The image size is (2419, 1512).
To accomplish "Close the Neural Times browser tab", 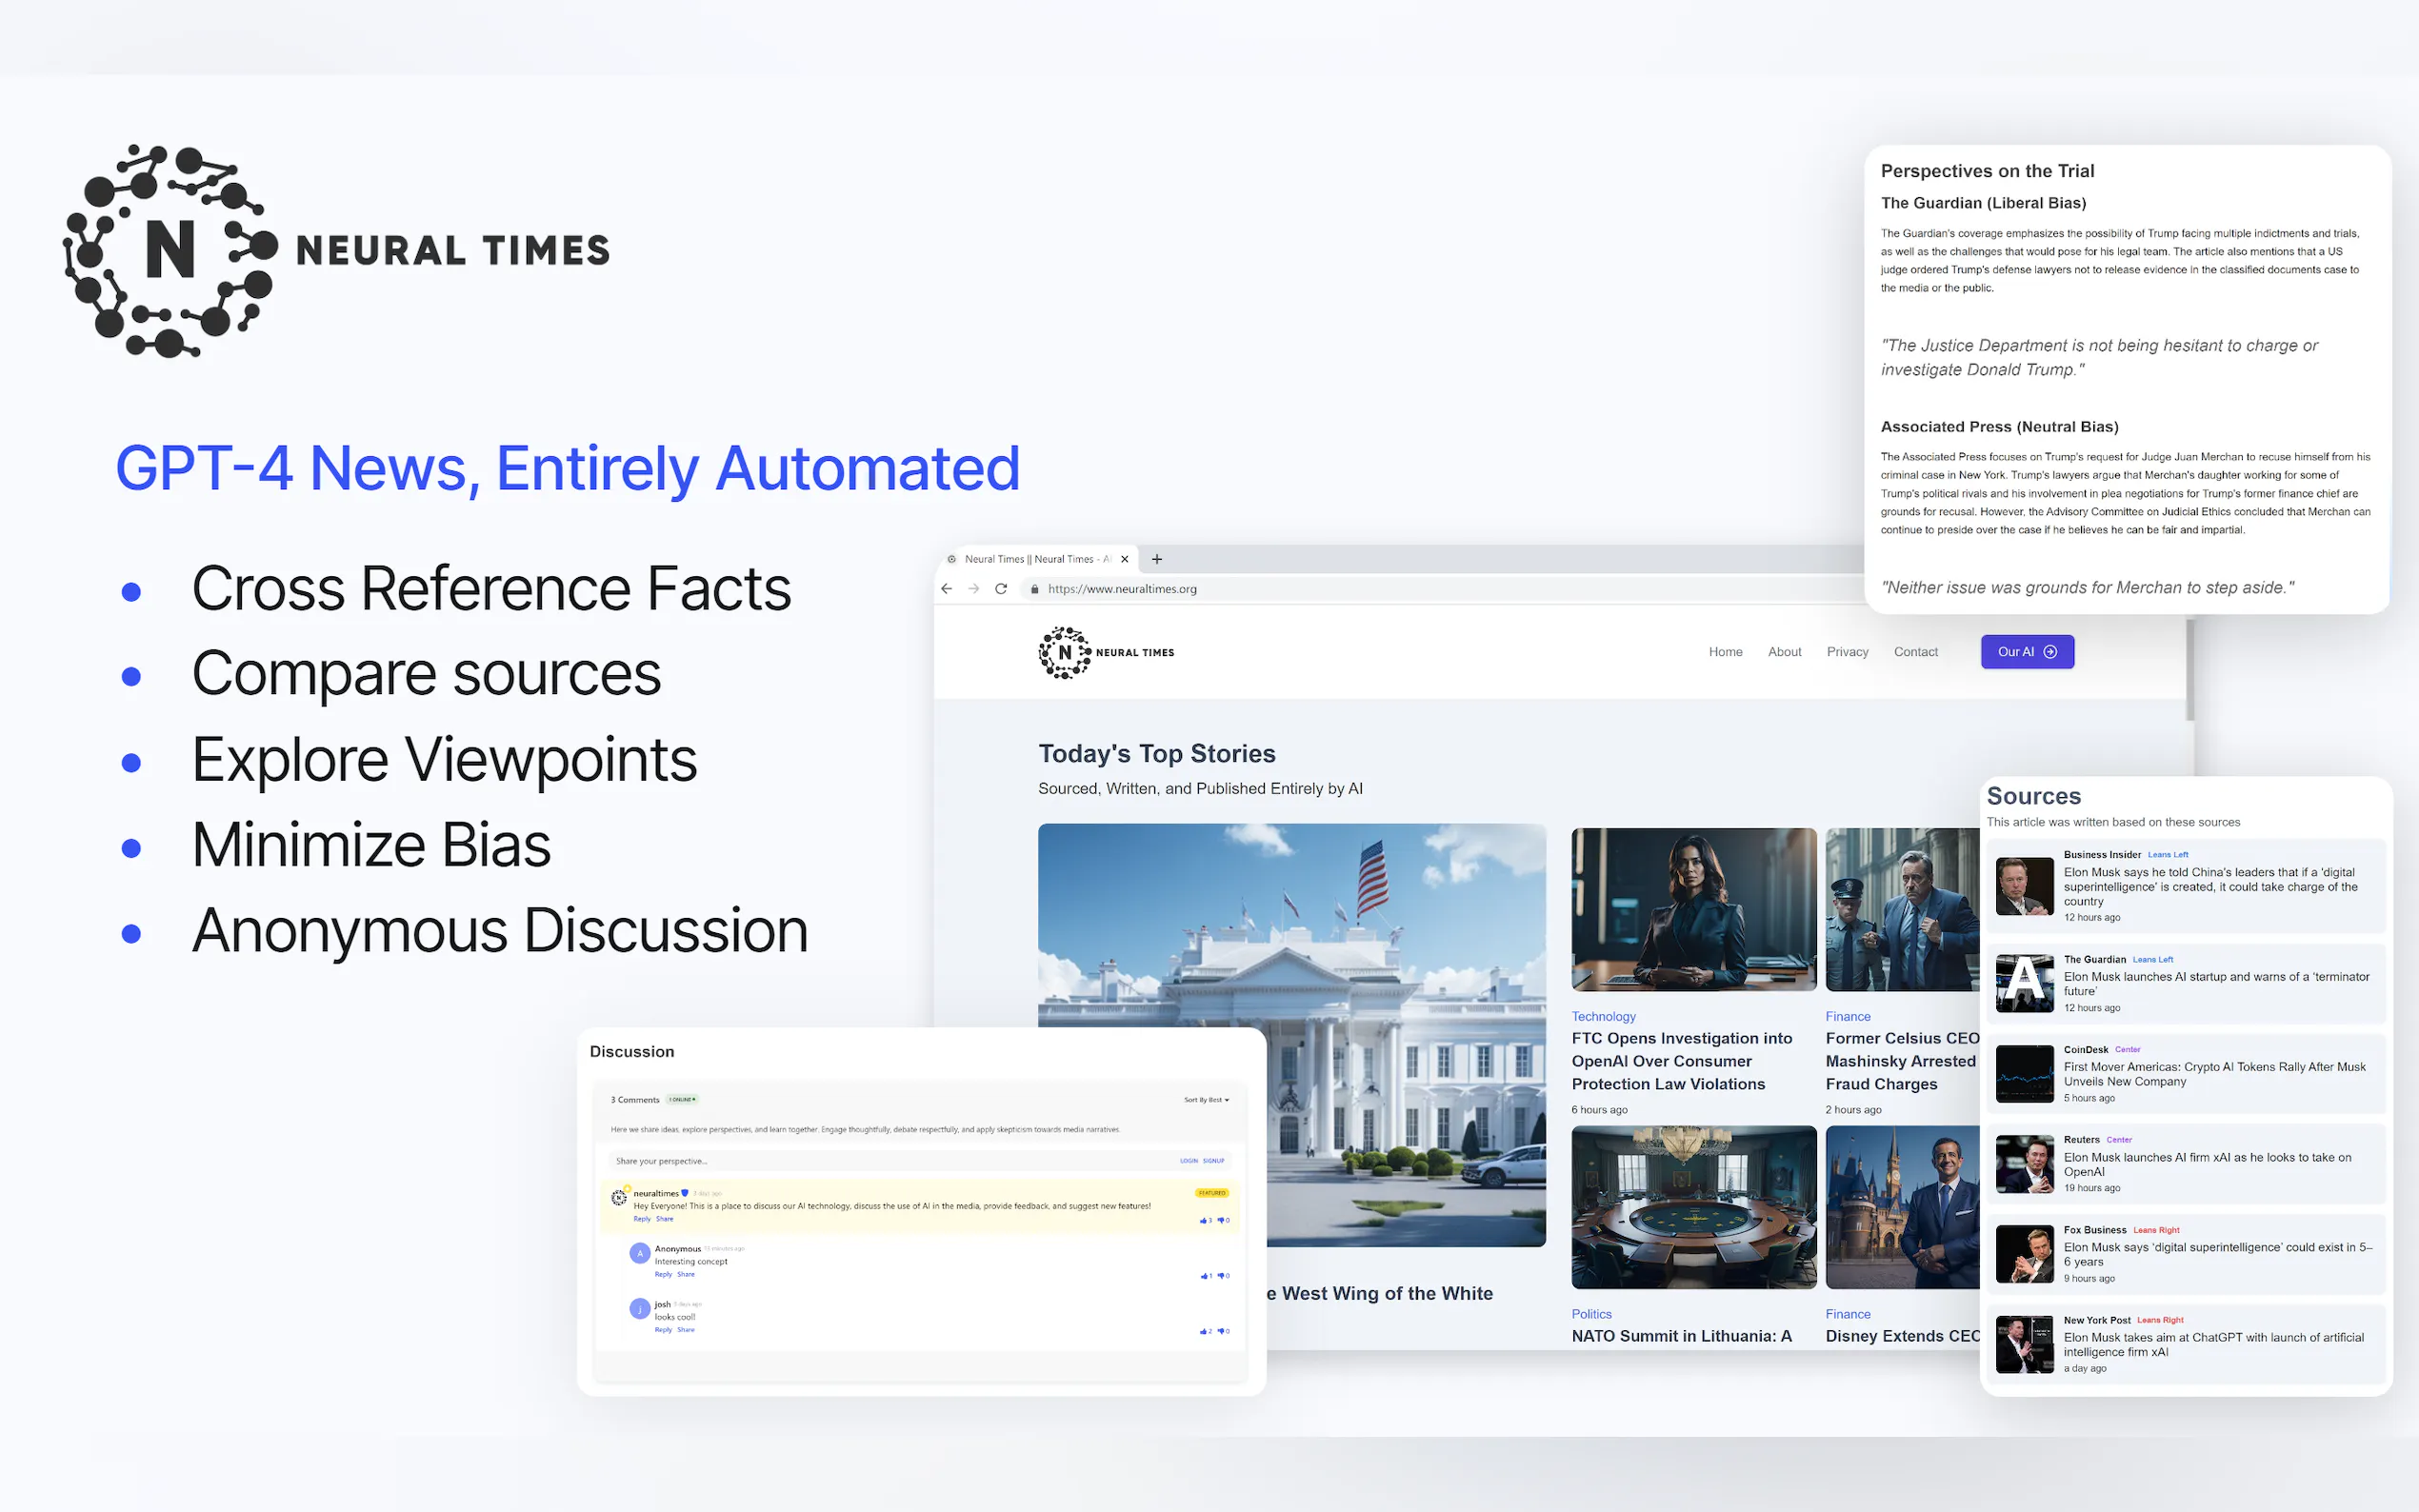I will [x=1125, y=559].
